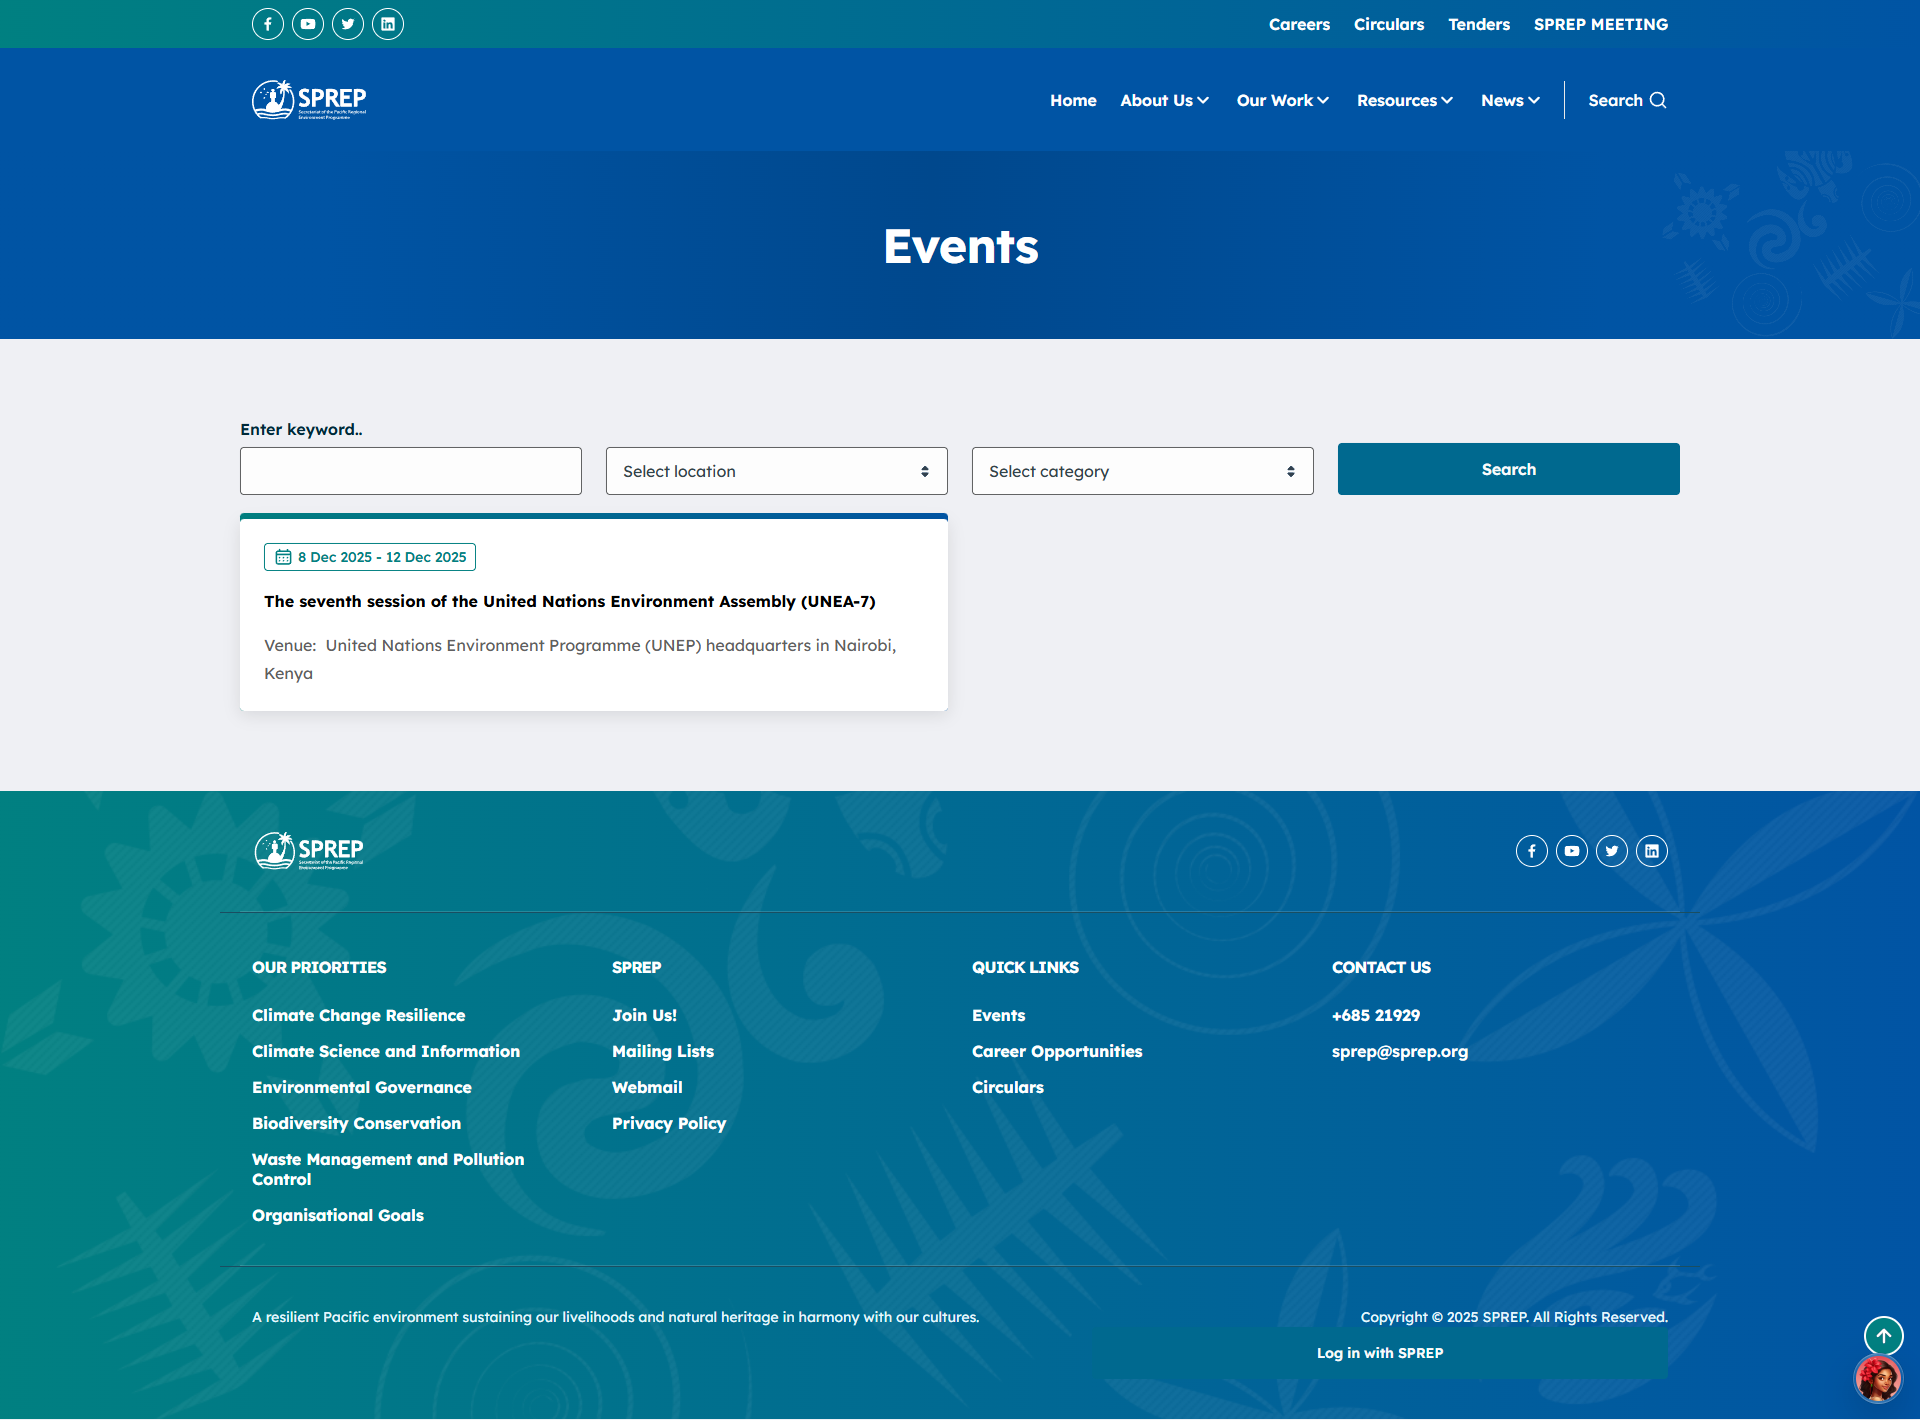Click the footer Facebook icon
The image size is (1920, 1420).
1531,851
